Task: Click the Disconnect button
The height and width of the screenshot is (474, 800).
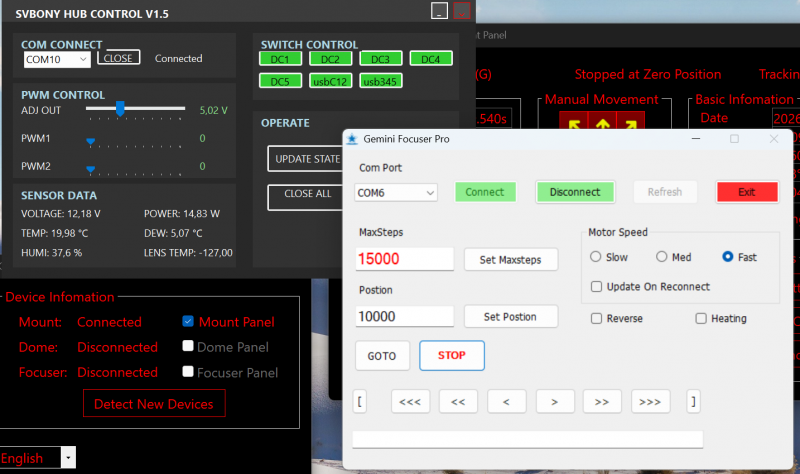Action: click(x=575, y=192)
